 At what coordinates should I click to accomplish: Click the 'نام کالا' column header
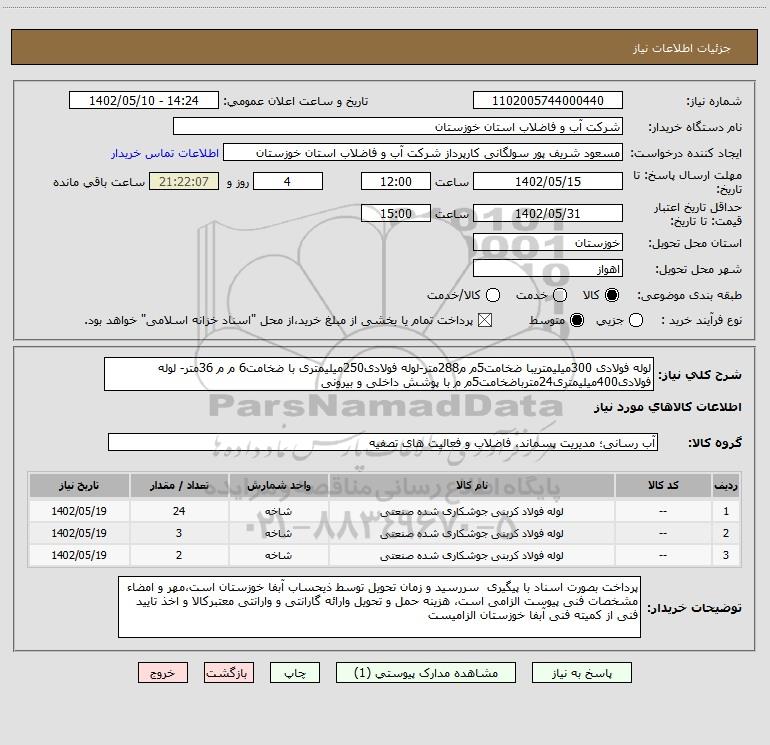click(x=471, y=485)
